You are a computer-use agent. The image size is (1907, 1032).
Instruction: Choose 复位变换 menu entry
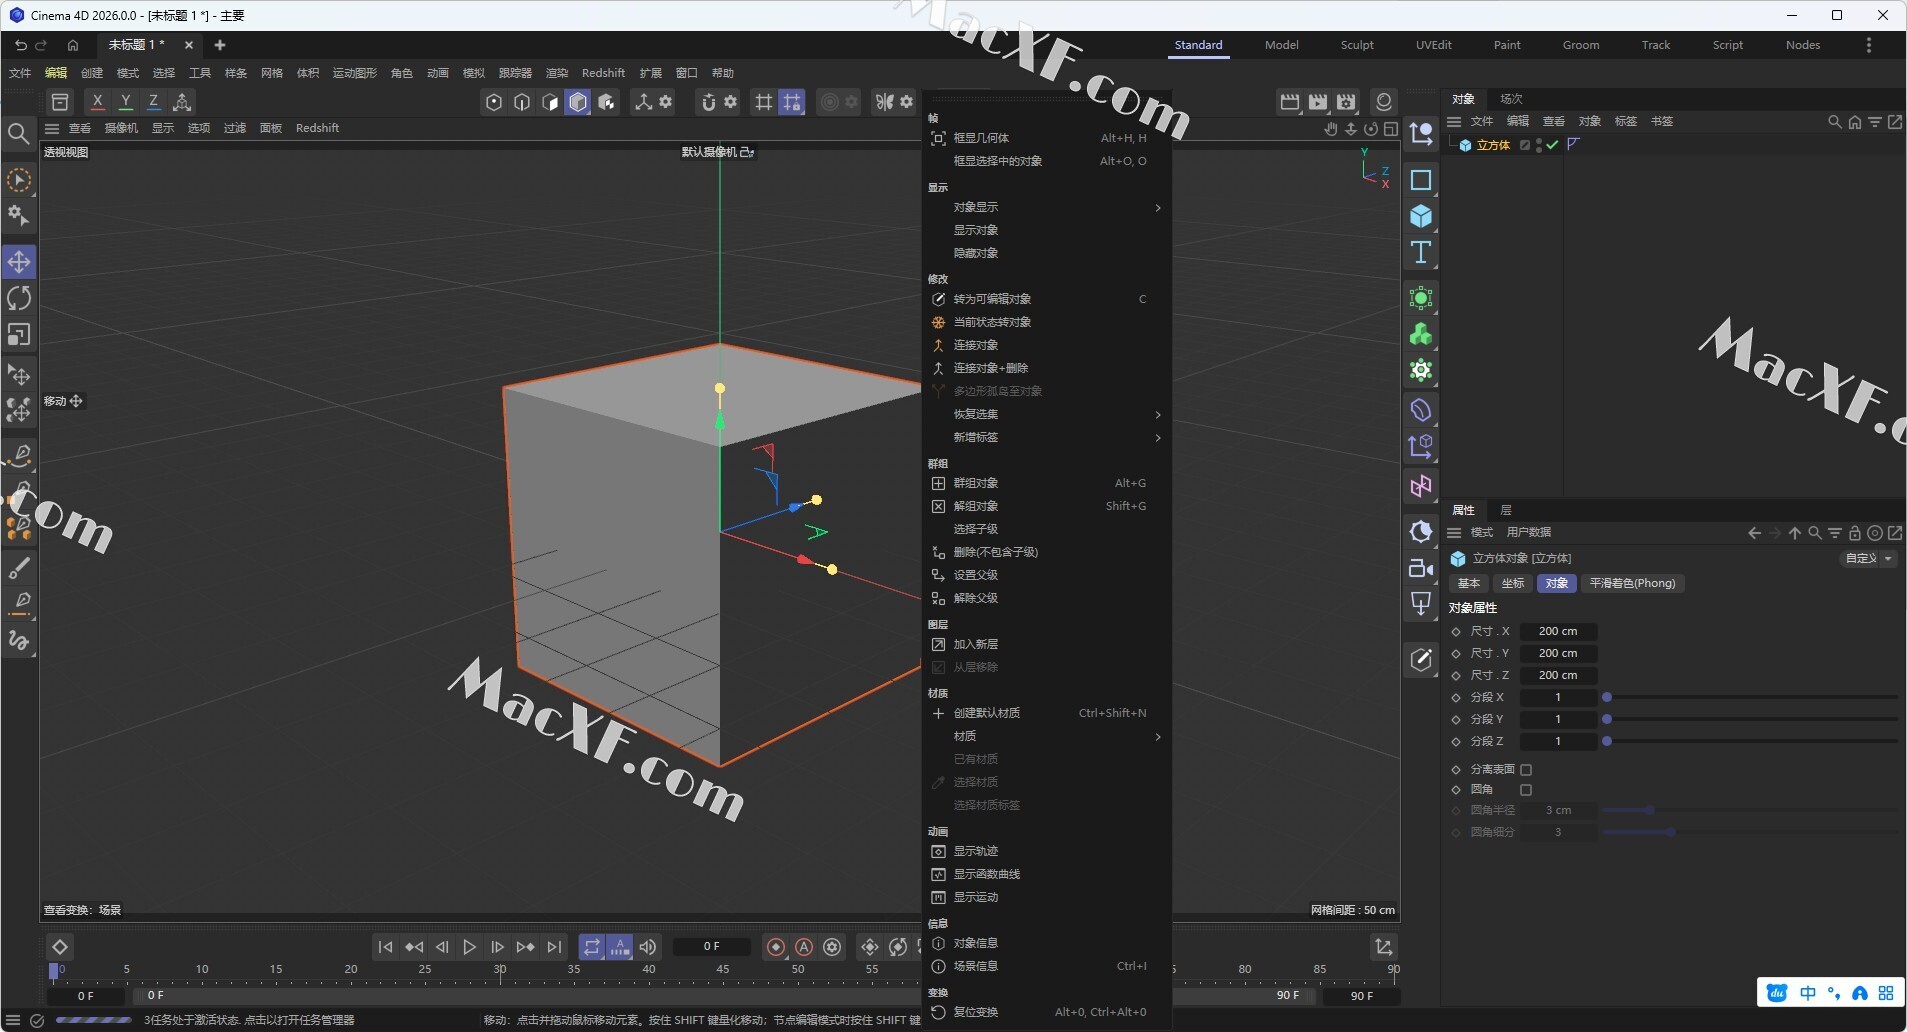[1046, 1012]
